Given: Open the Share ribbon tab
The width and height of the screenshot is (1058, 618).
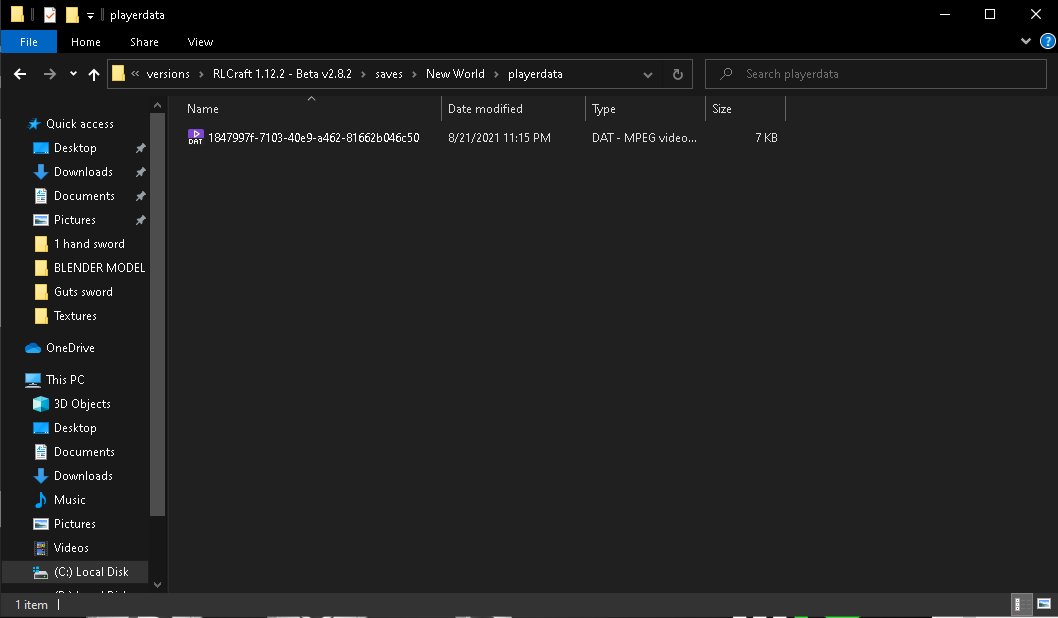Looking at the screenshot, I should pyautogui.click(x=144, y=42).
